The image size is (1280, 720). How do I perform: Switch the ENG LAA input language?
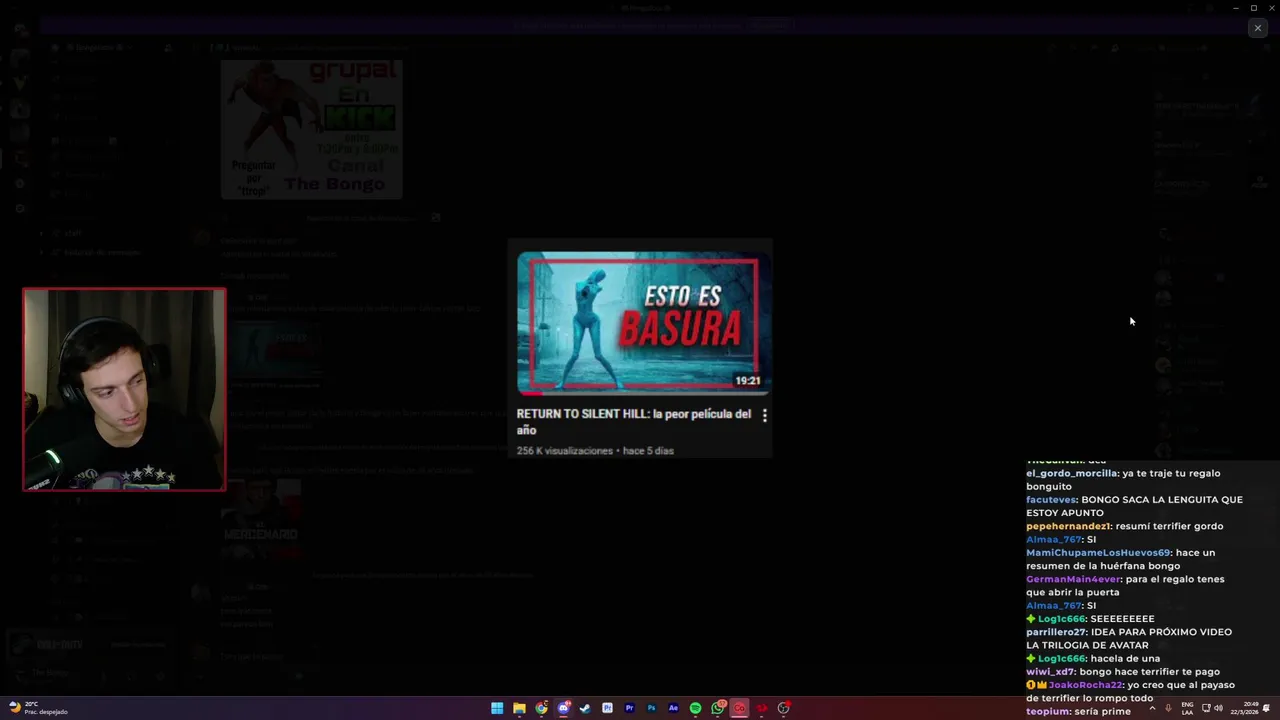(1187, 708)
